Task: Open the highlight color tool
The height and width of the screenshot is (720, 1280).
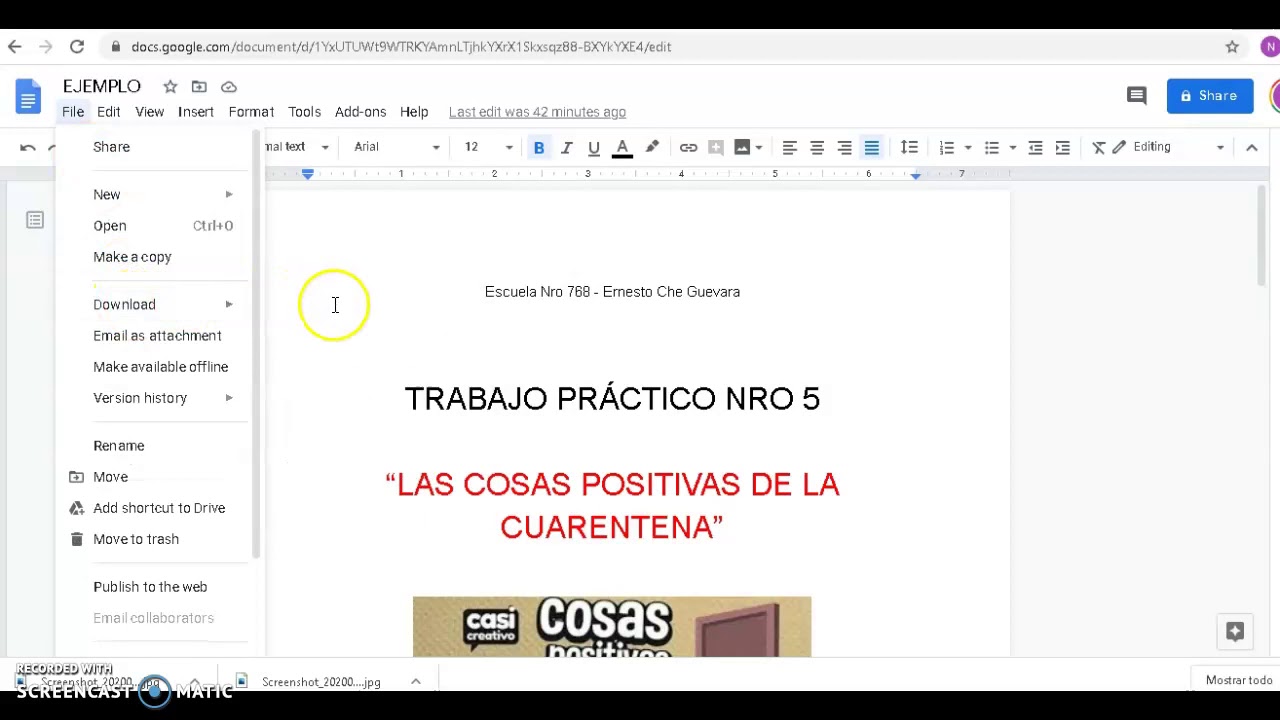Action: pyautogui.click(x=652, y=148)
